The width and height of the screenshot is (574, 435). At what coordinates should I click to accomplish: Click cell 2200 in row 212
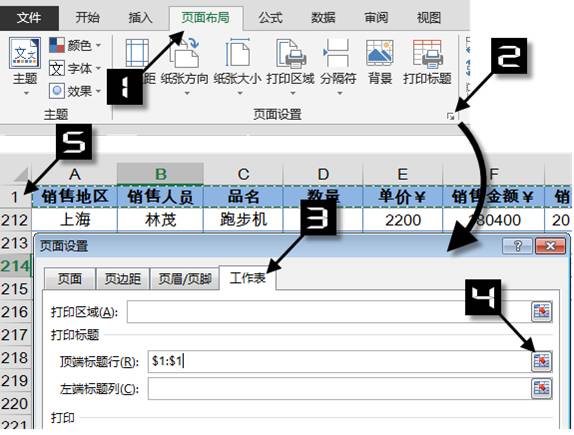[x=402, y=220]
